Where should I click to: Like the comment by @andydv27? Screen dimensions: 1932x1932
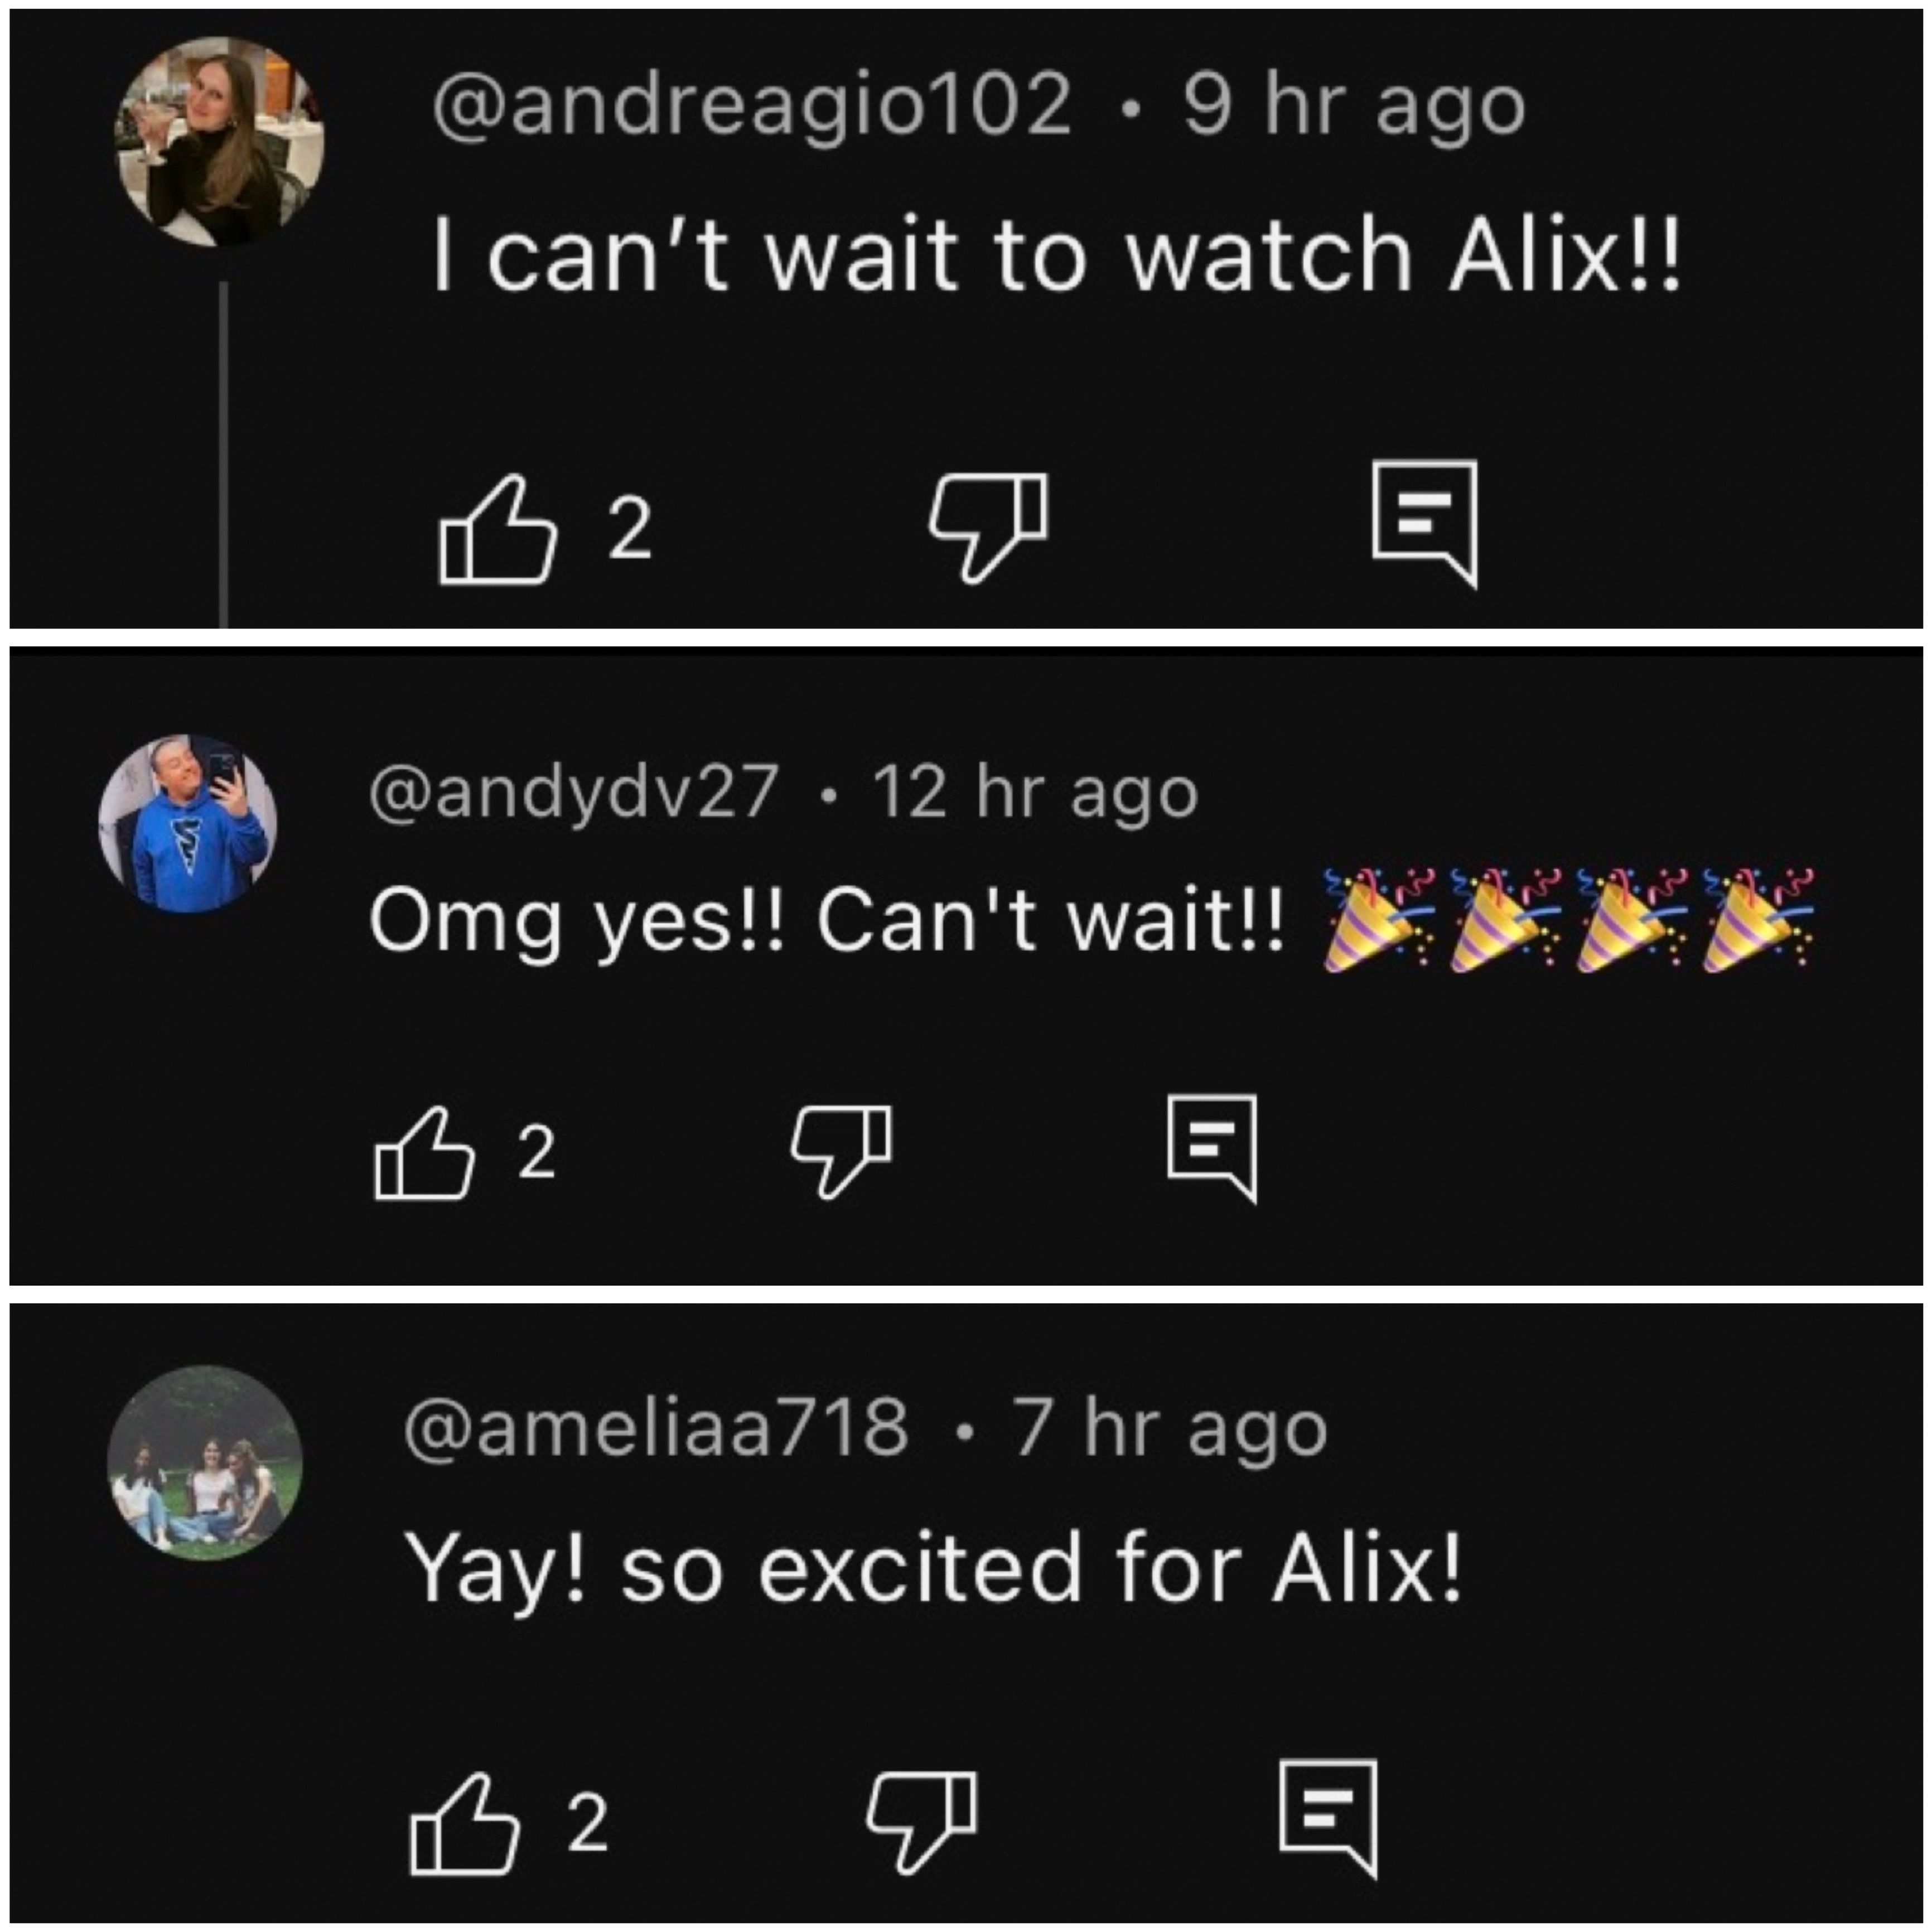[424, 1153]
